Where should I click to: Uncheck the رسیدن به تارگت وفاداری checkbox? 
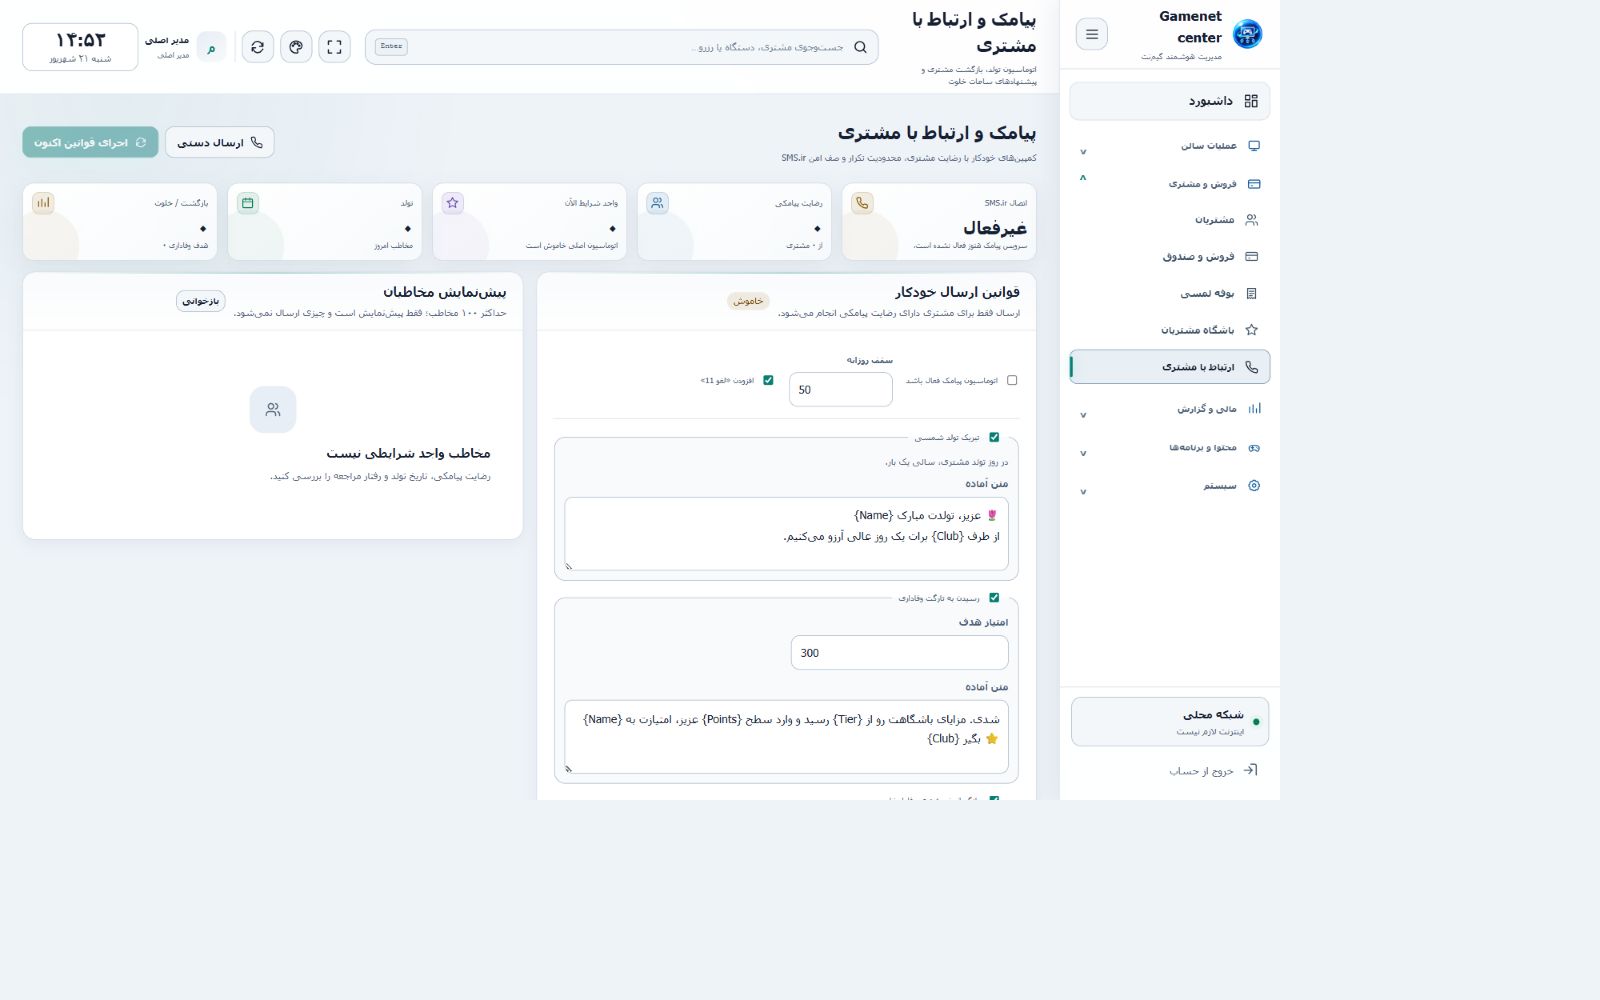994,598
